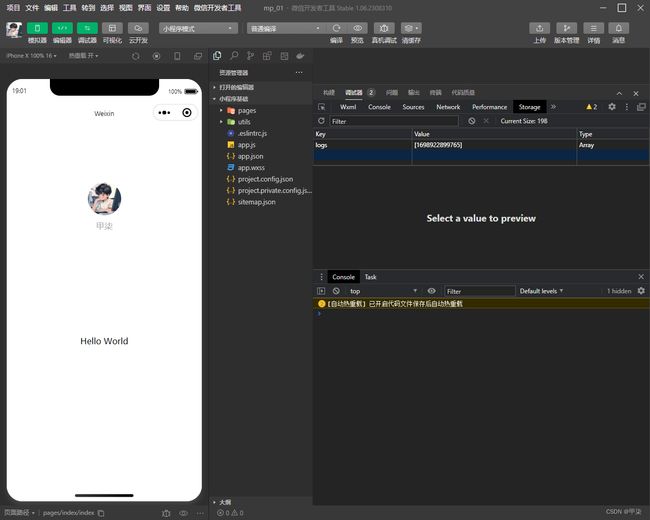Screen dimensions: 650x520
Task: Click the detach simulator window icon
Action: 198,56
